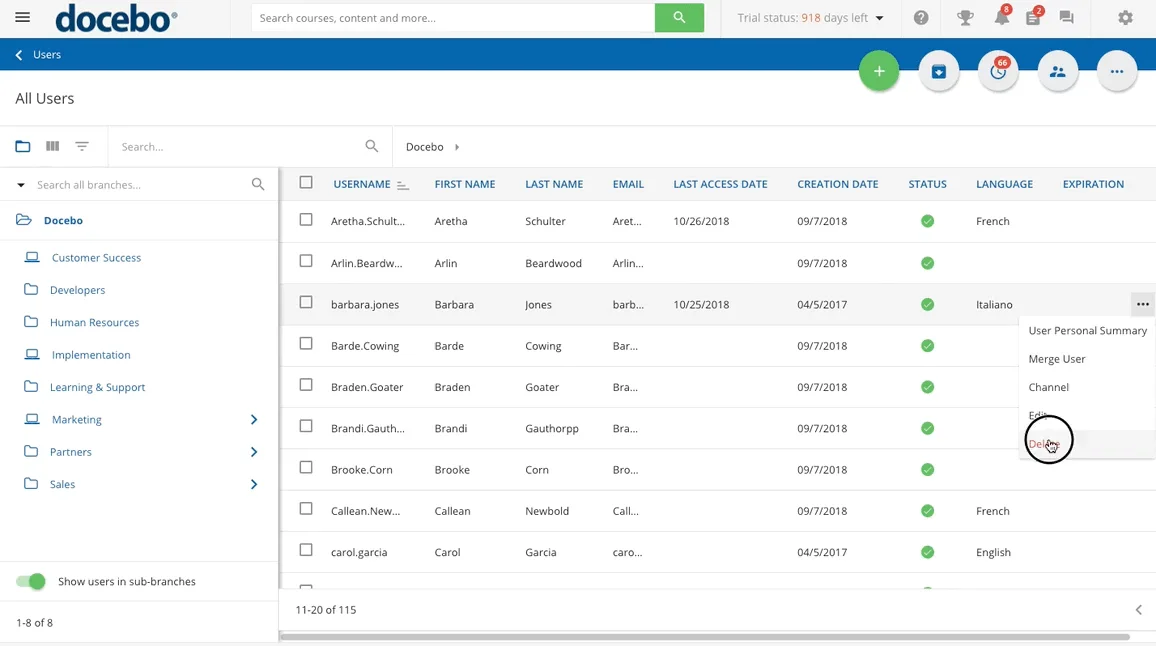Screen dimensions: 1156x646
Task: Select the Barde.Cowing row checkbox
Action: click(306, 344)
